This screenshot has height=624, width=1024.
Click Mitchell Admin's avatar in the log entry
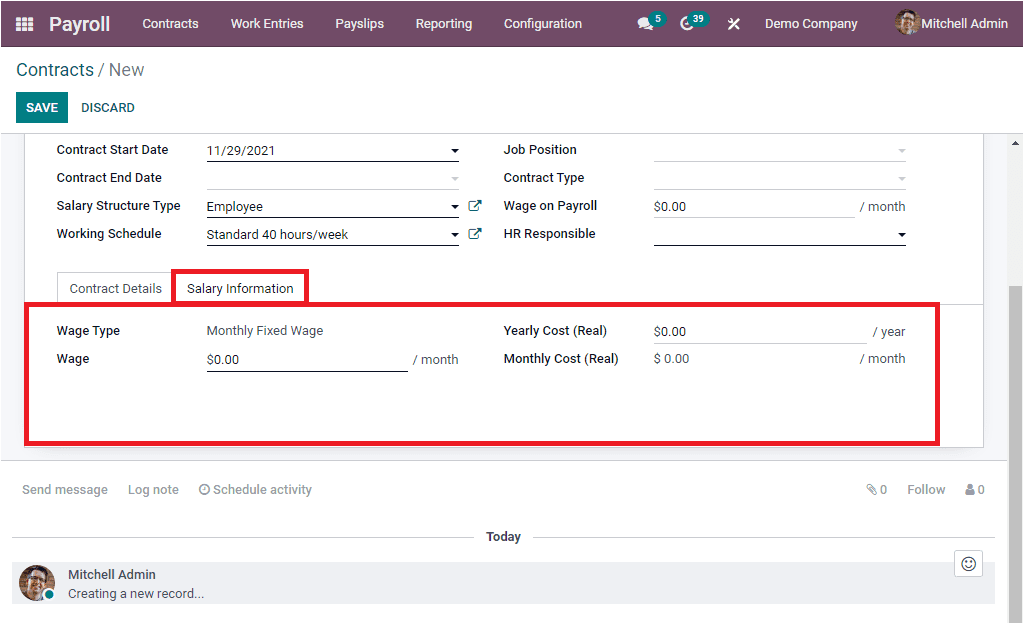pyautogui.click(x=36, y=582)
